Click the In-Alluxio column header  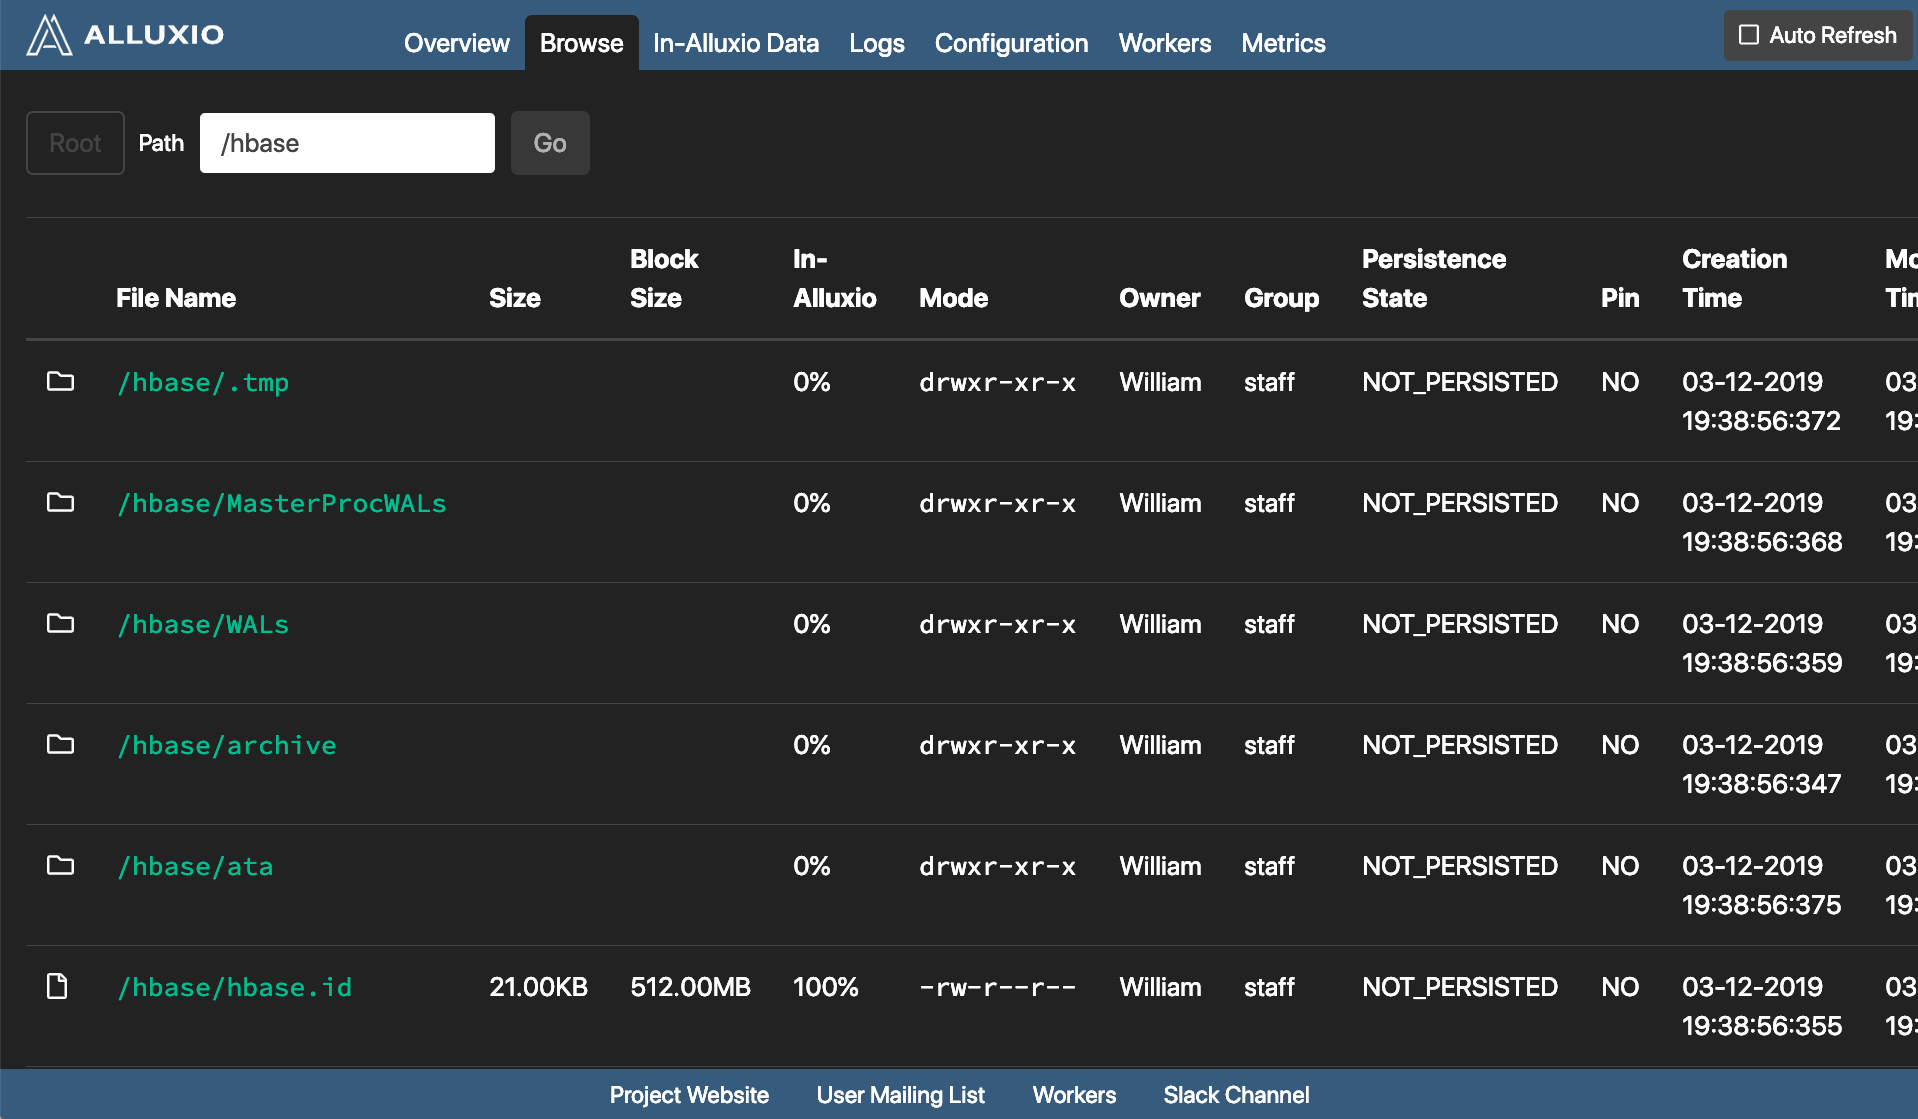click(835, 278)
